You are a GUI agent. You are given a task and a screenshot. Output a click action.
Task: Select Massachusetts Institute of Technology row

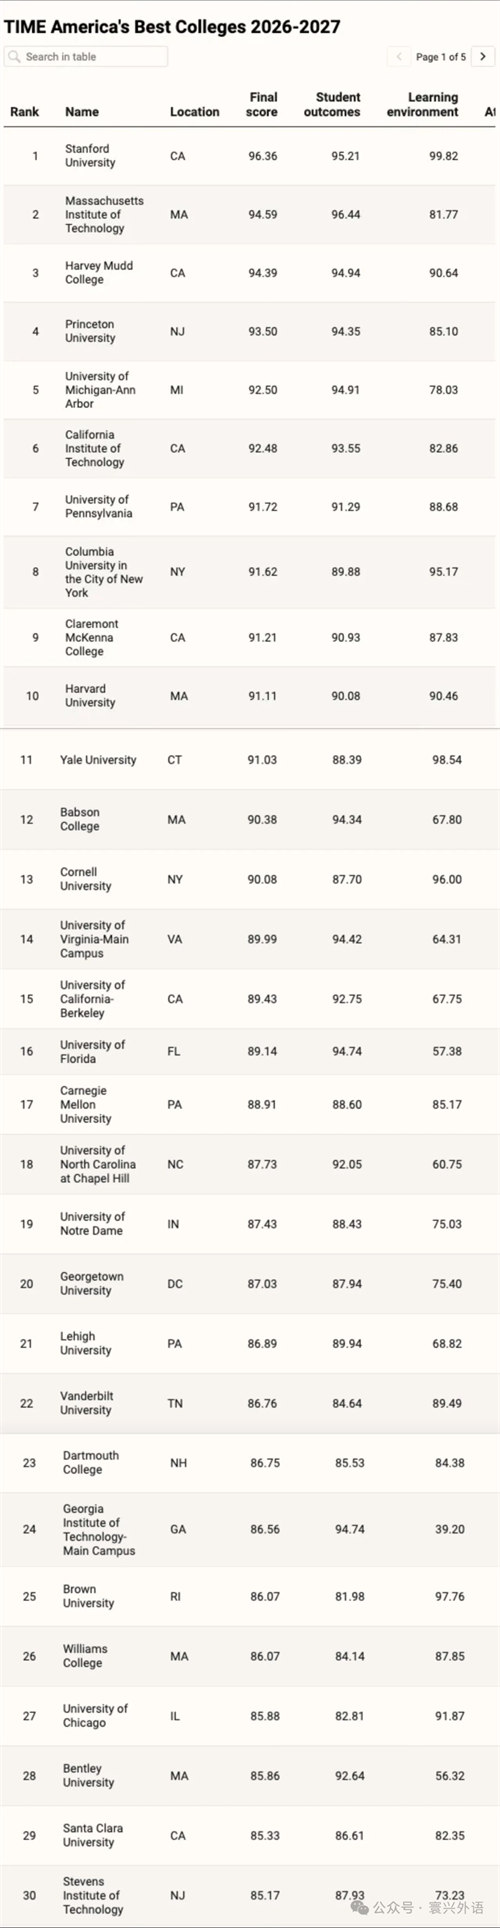pyautogui.click(x=250, y=215)
